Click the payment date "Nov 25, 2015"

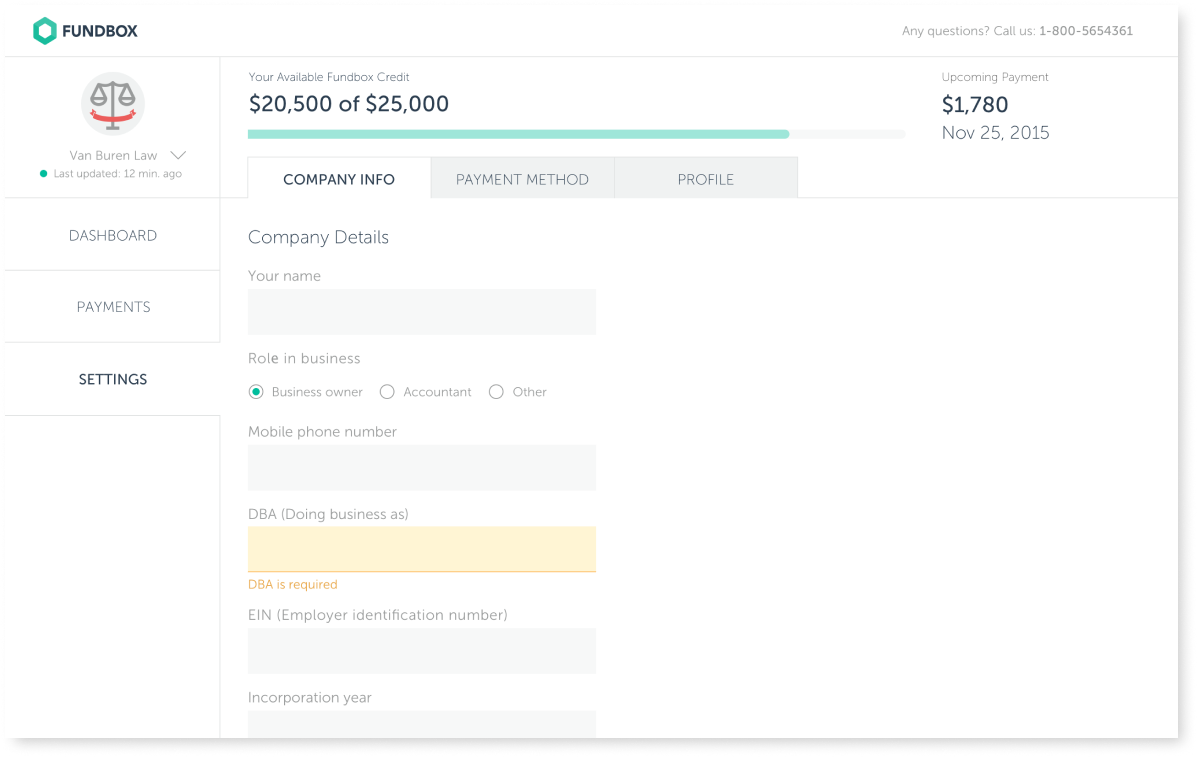(x=995, y=133)
